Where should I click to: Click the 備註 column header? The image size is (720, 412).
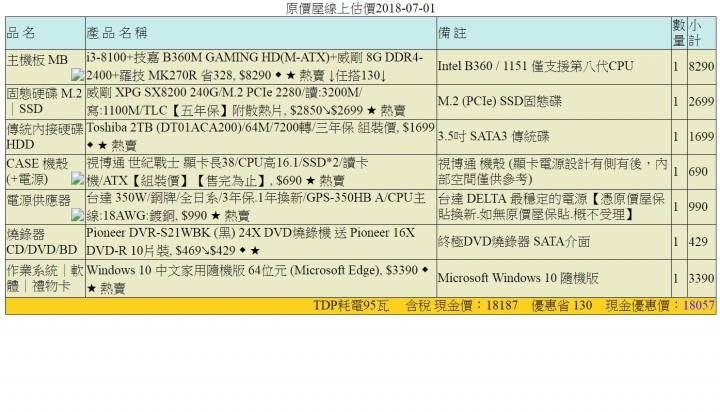pos(554,33)
